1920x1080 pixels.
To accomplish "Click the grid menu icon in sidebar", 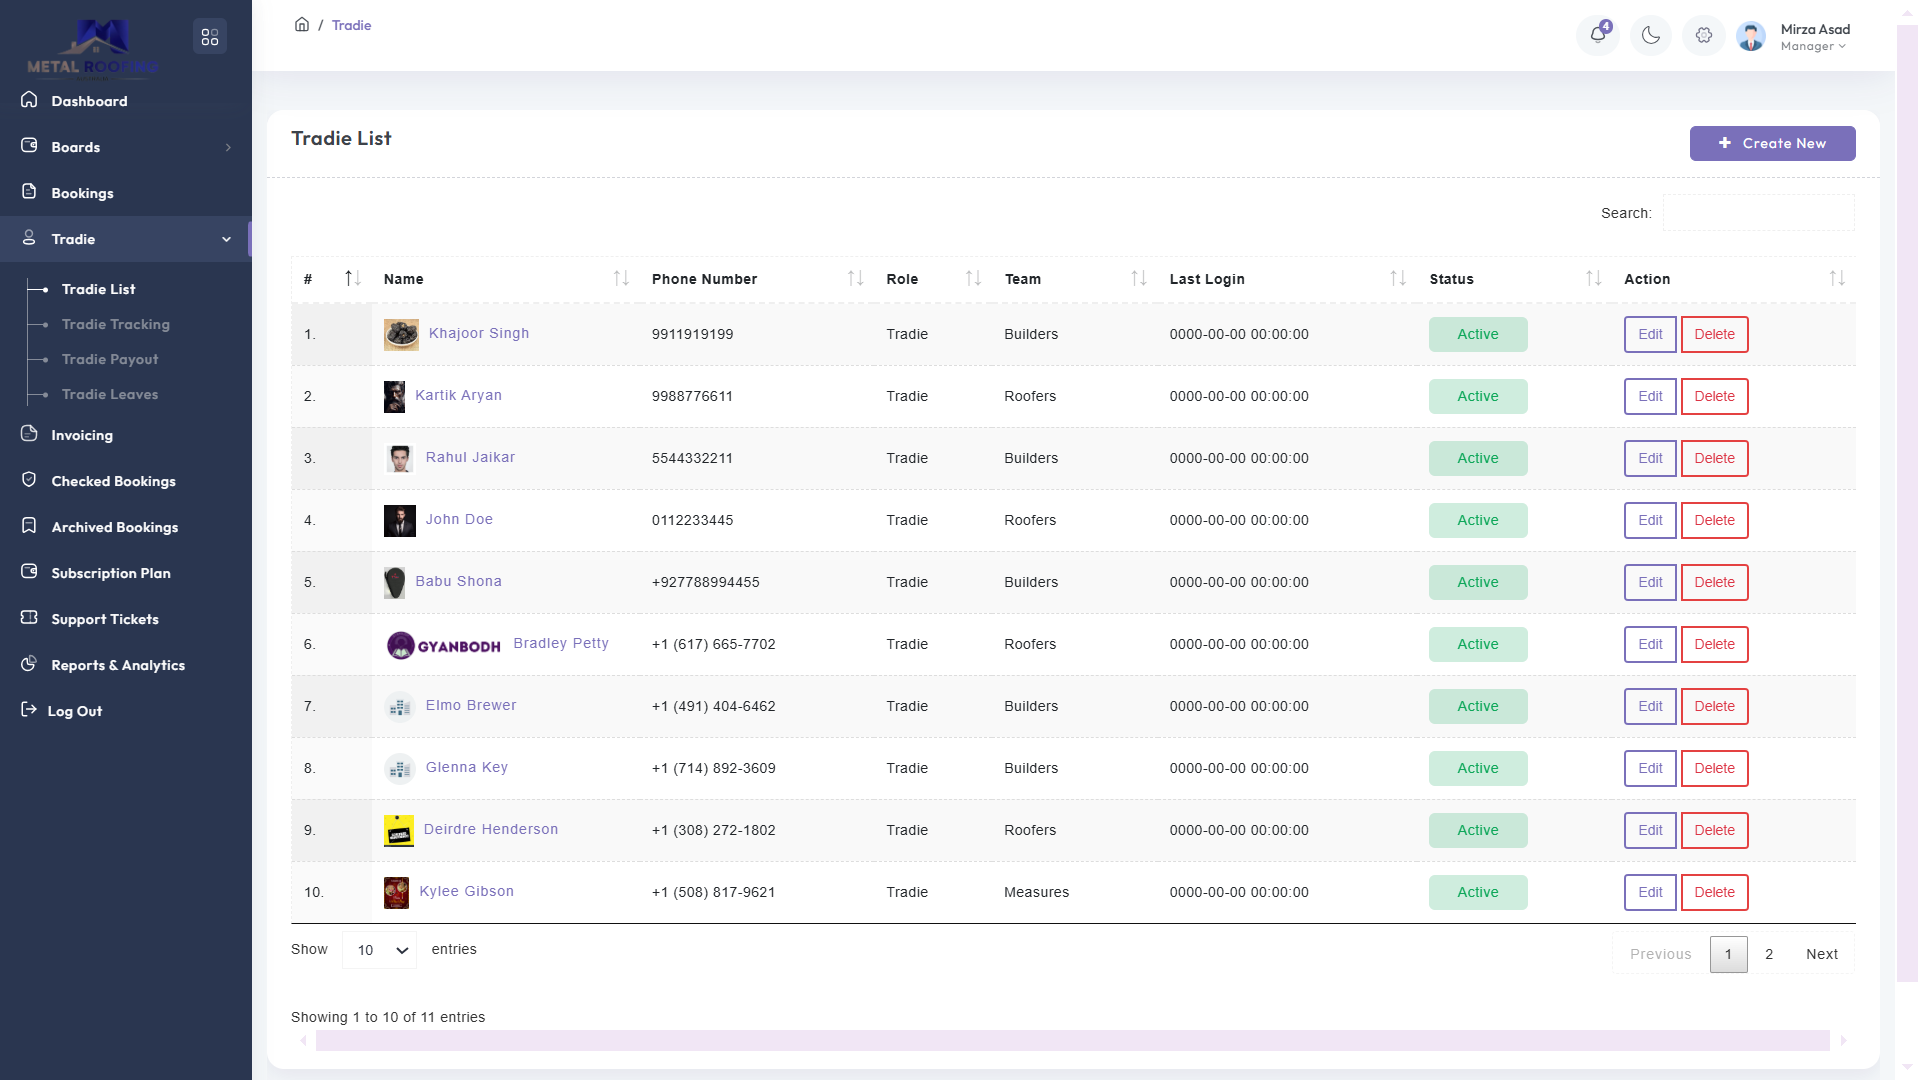I will (x=209, y=37).
